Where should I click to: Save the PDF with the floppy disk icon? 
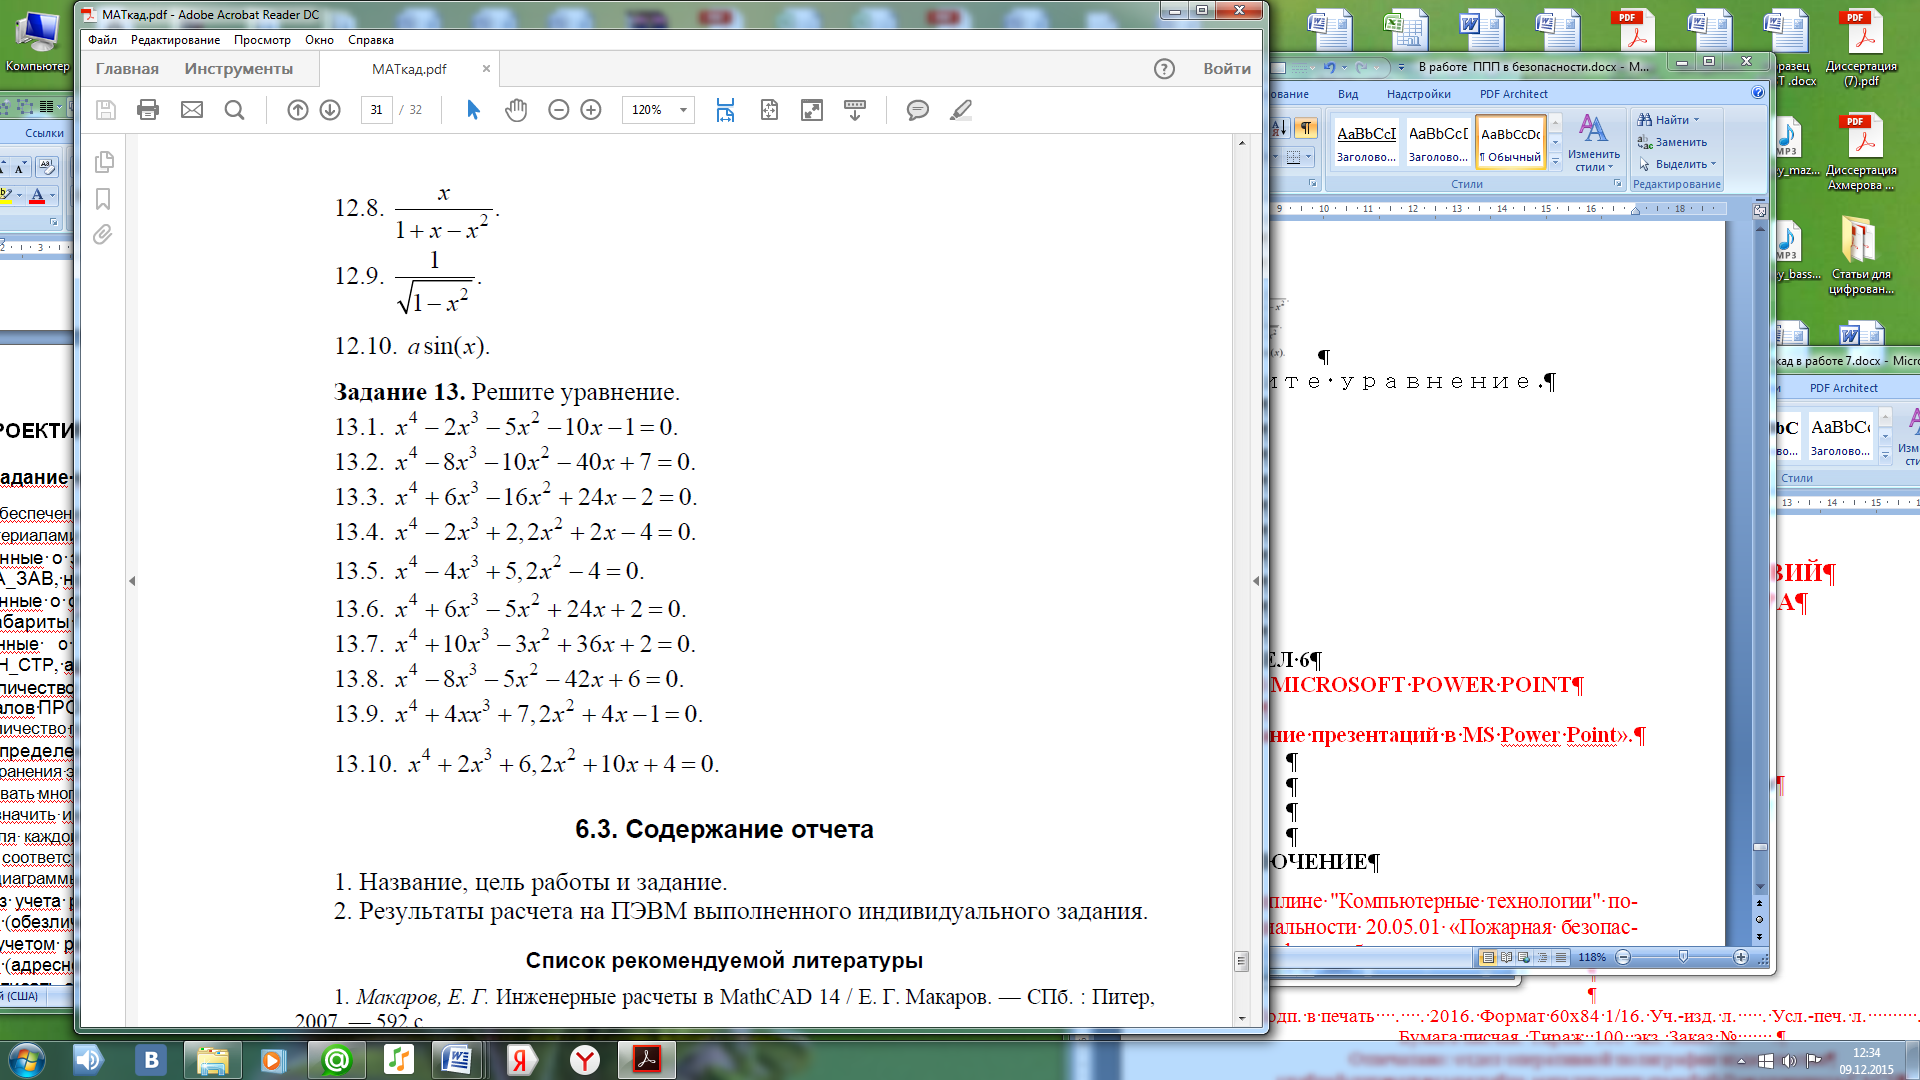point(106,110)
